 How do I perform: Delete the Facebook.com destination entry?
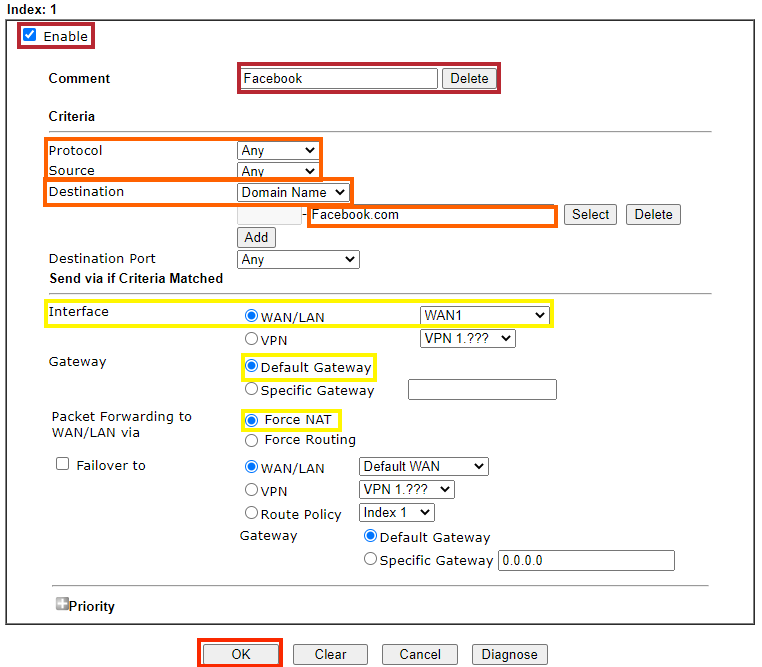pos(653,215)
